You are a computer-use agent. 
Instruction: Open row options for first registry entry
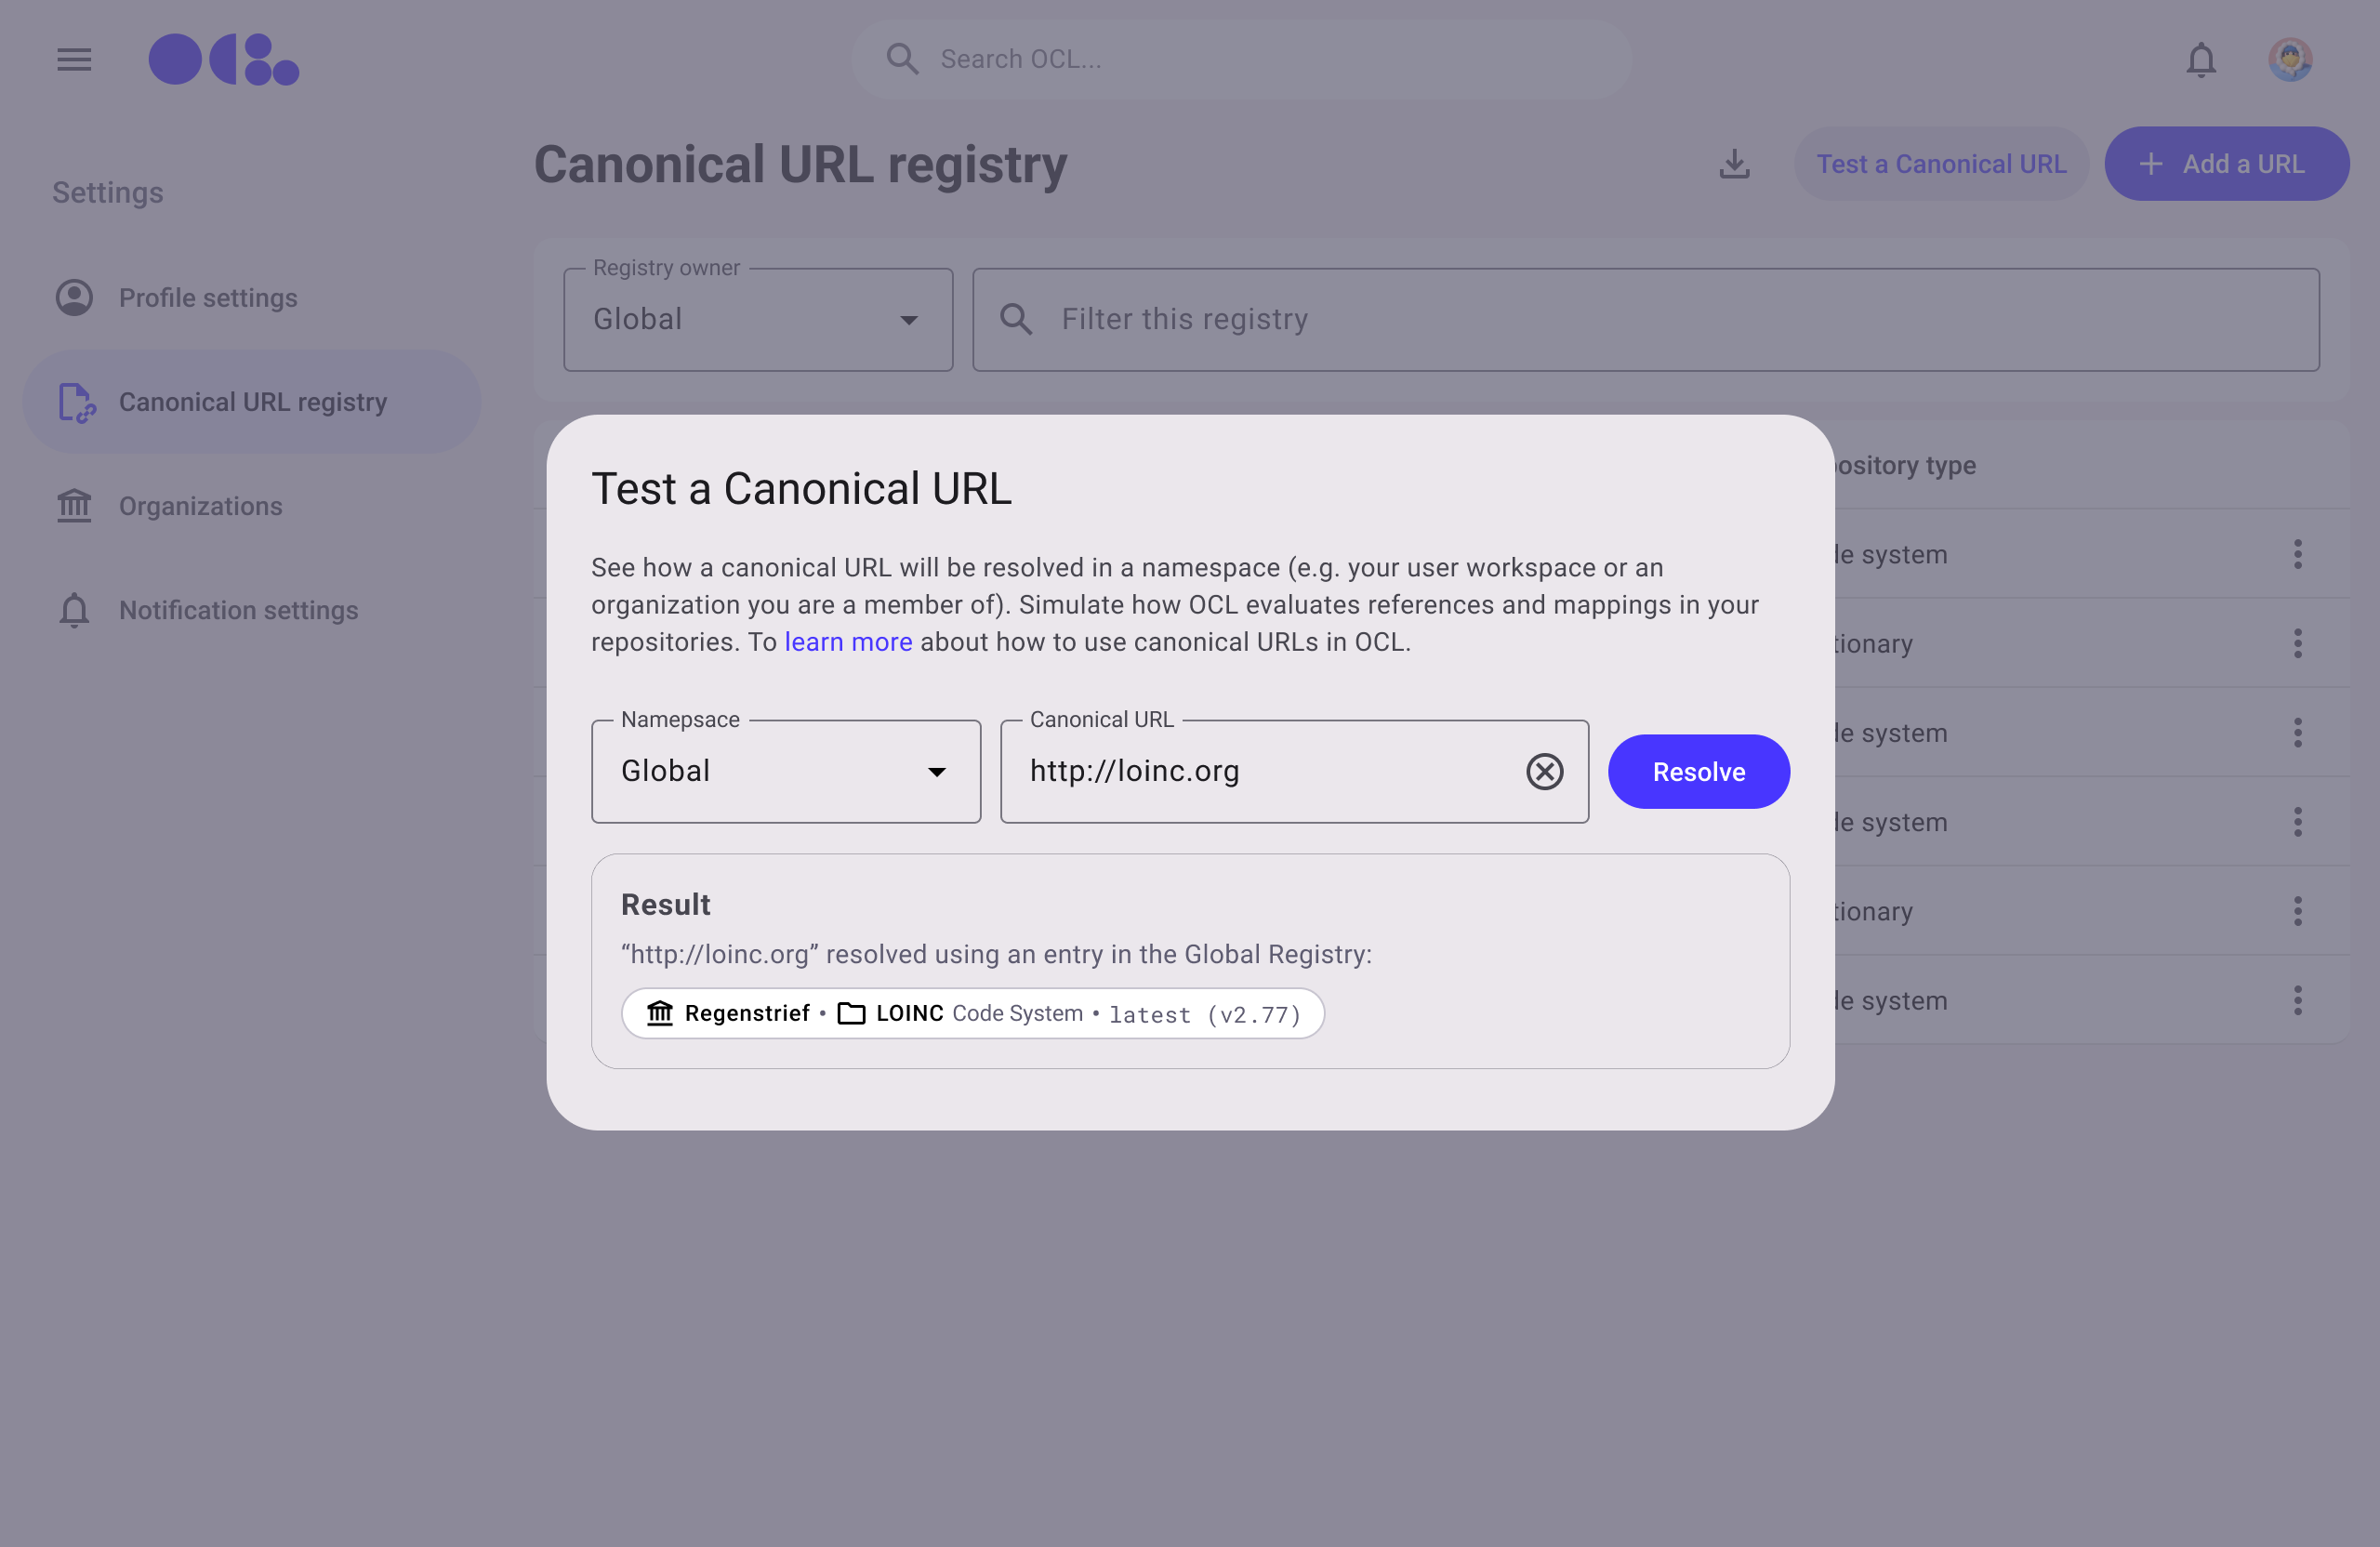coord(2297,554)
